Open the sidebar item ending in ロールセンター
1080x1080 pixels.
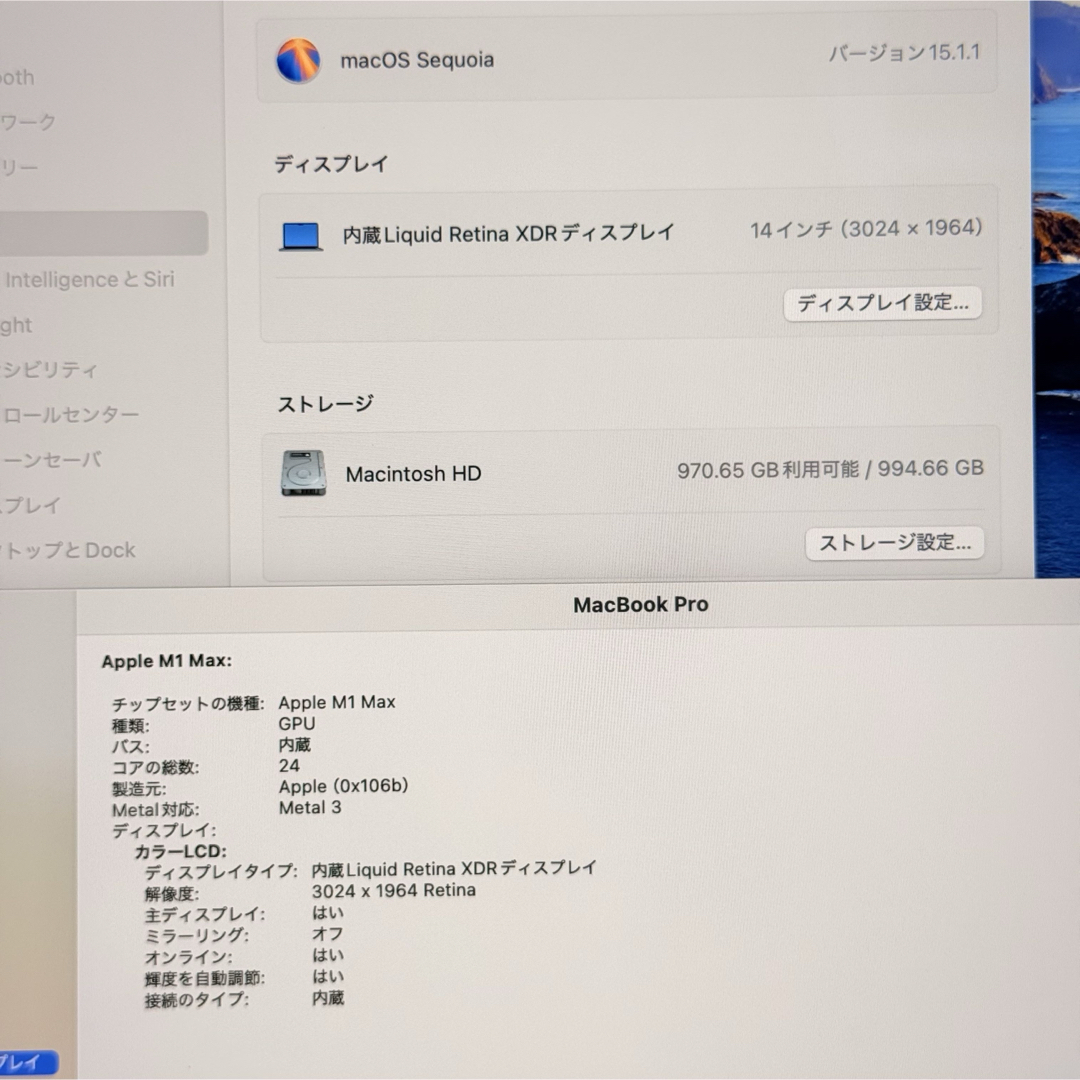click(x=70, y=415)
